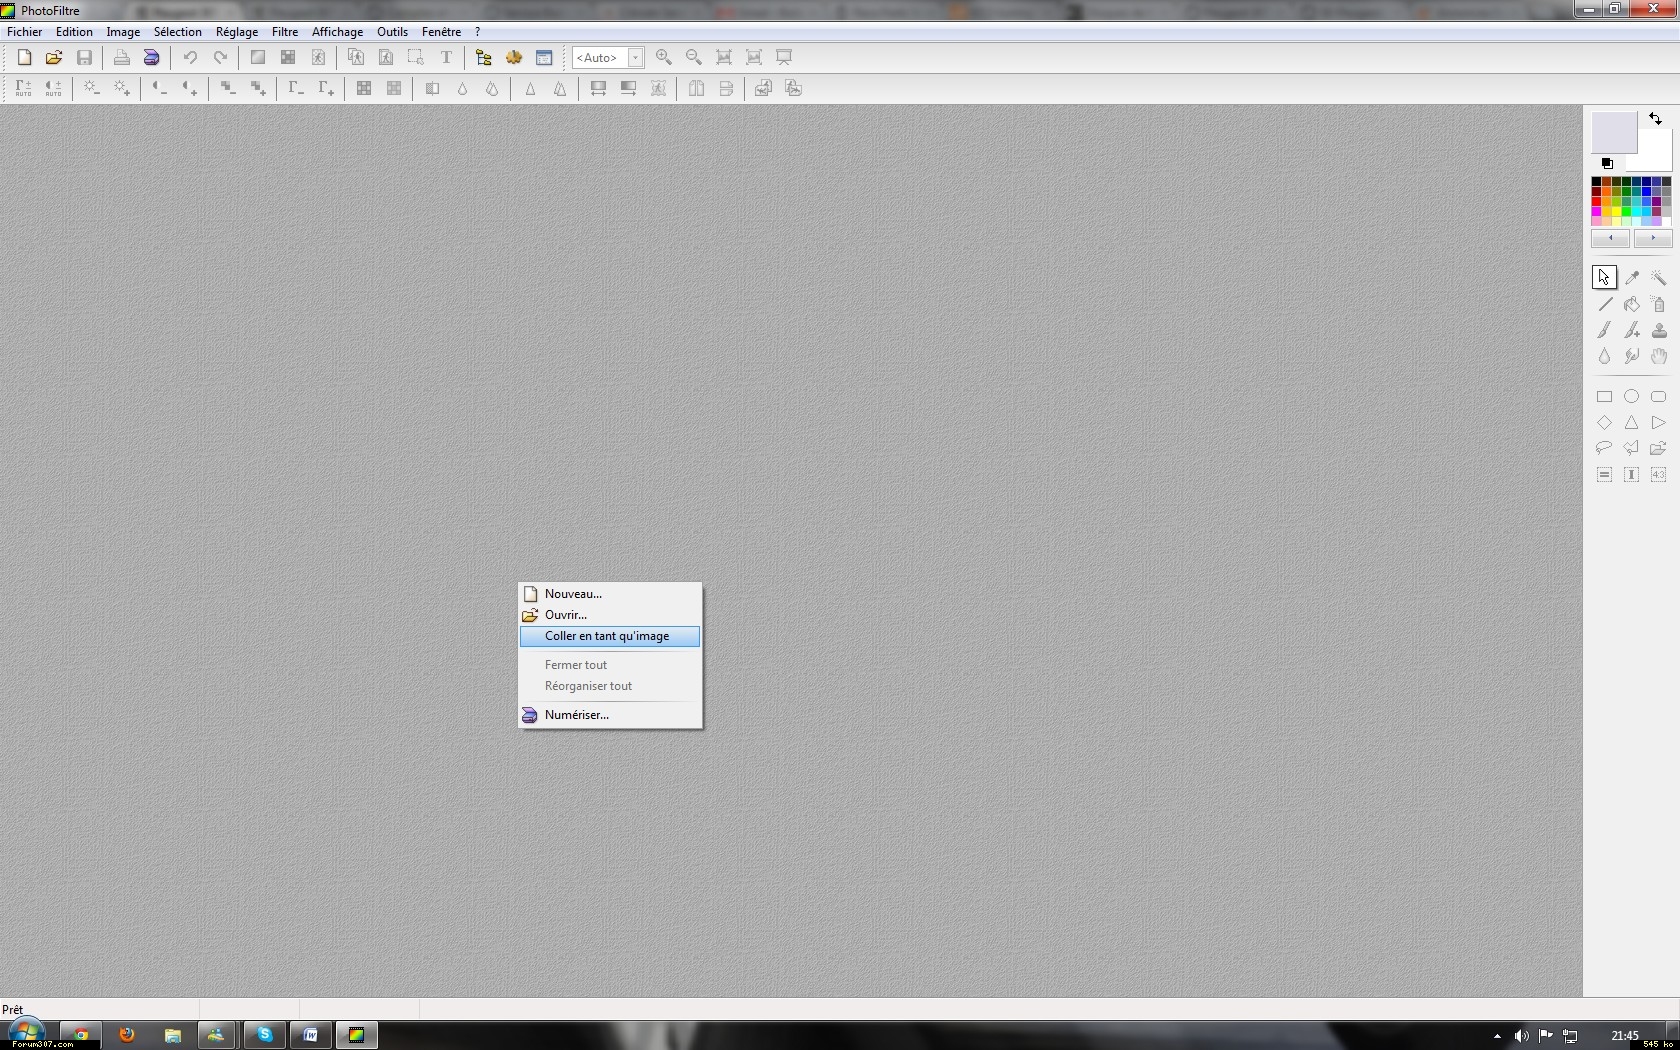Open the image explorer tree icon
Screen dimensions: 1680x1050
point(484,58)
